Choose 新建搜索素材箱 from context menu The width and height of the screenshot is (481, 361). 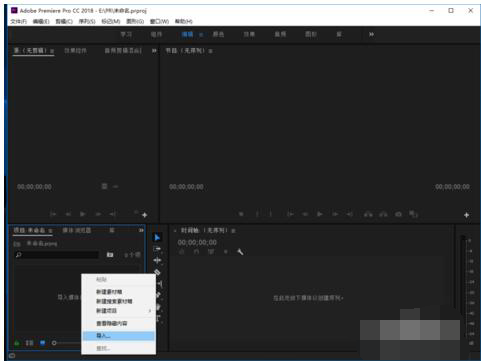(x=119, y=301)
